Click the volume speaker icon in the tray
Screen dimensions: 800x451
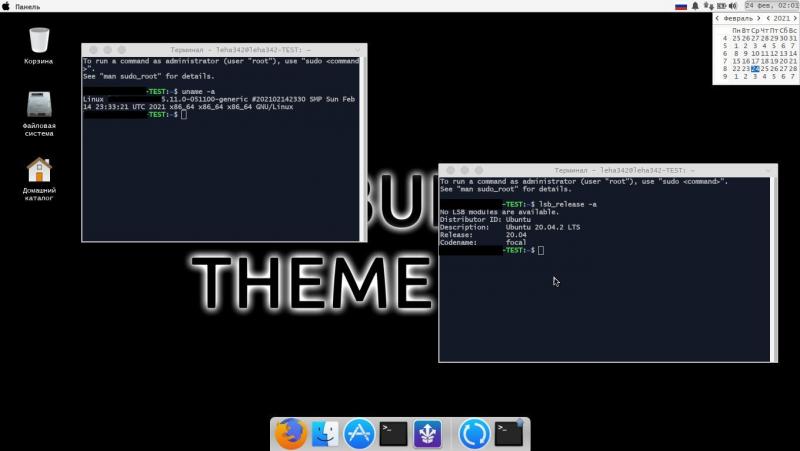[x=730, y=6]
